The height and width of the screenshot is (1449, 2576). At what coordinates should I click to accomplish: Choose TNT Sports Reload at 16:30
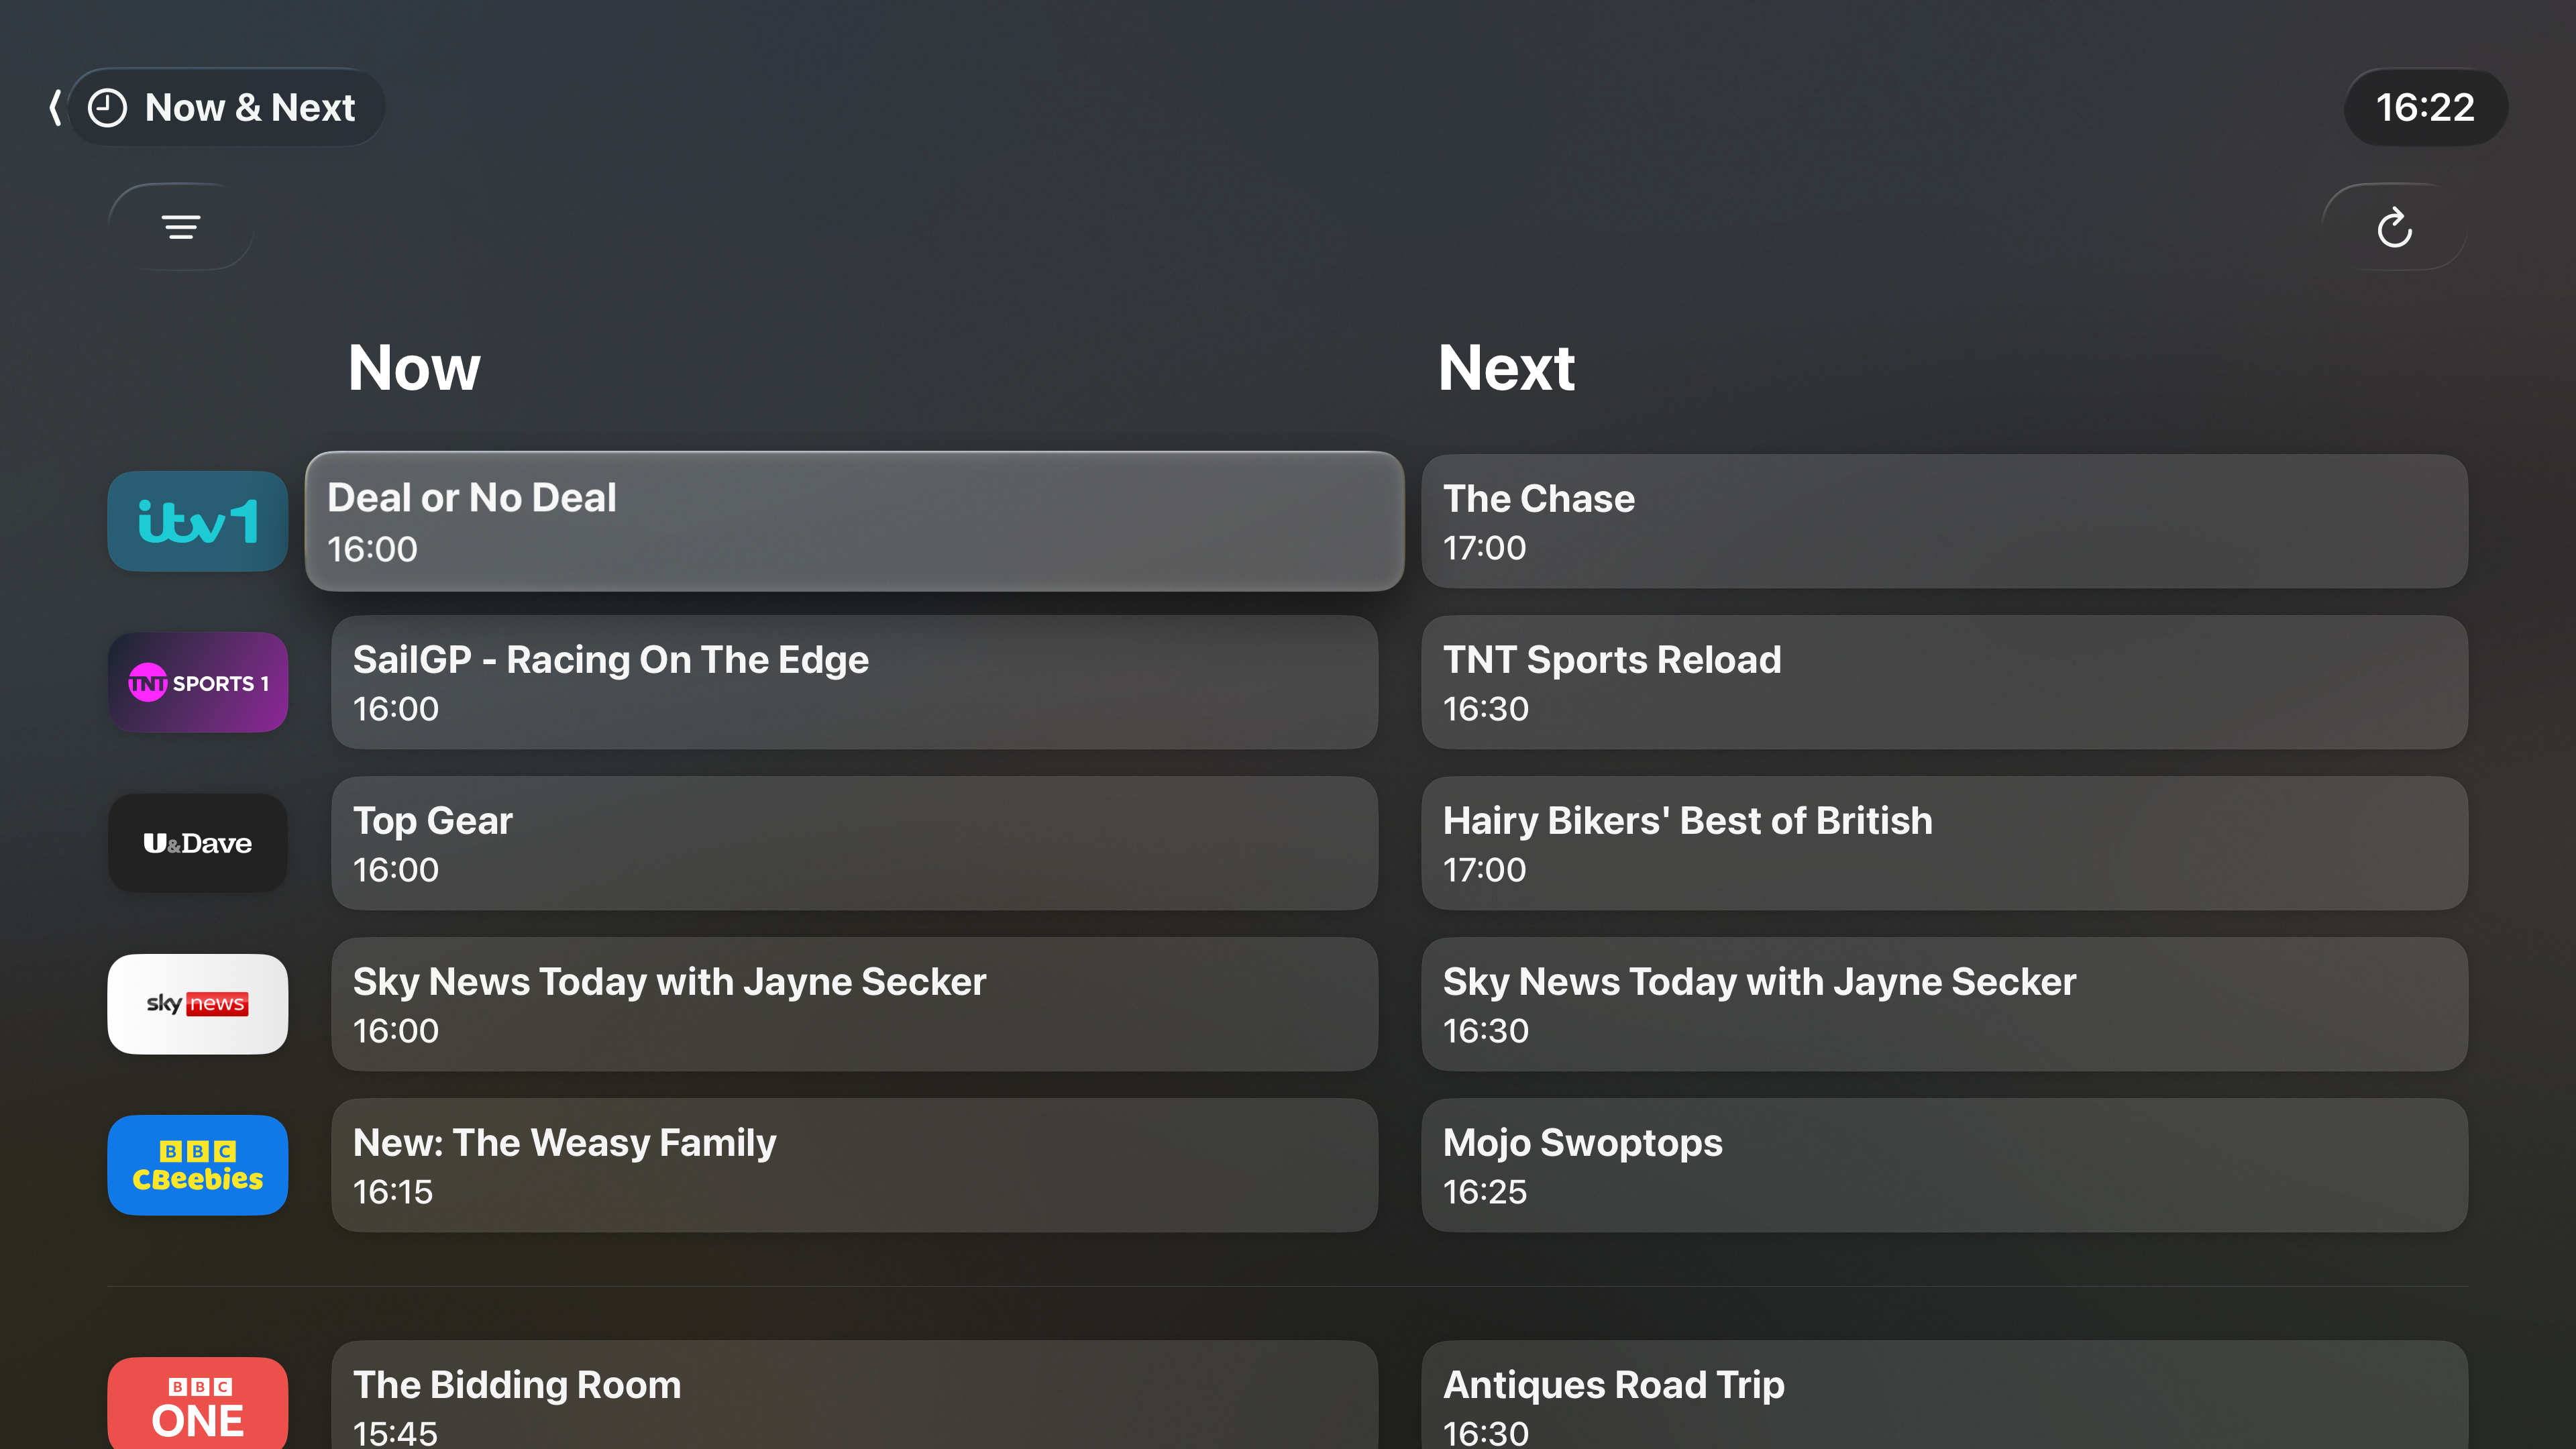pos(1944,683)
